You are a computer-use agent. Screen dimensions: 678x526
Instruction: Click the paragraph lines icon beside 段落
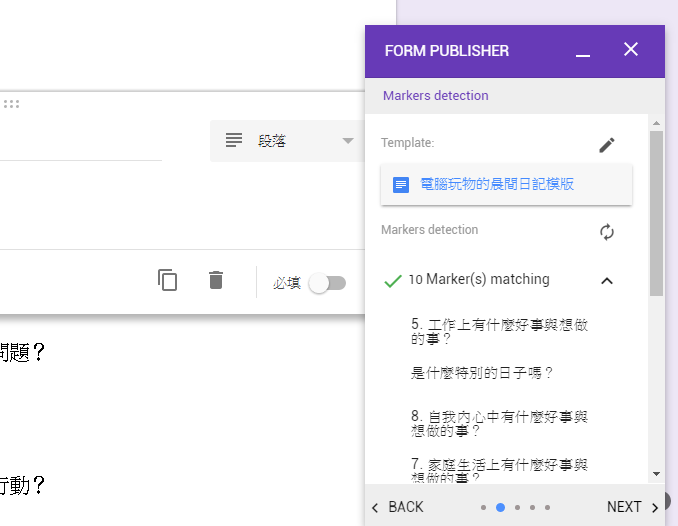[233, 141]
